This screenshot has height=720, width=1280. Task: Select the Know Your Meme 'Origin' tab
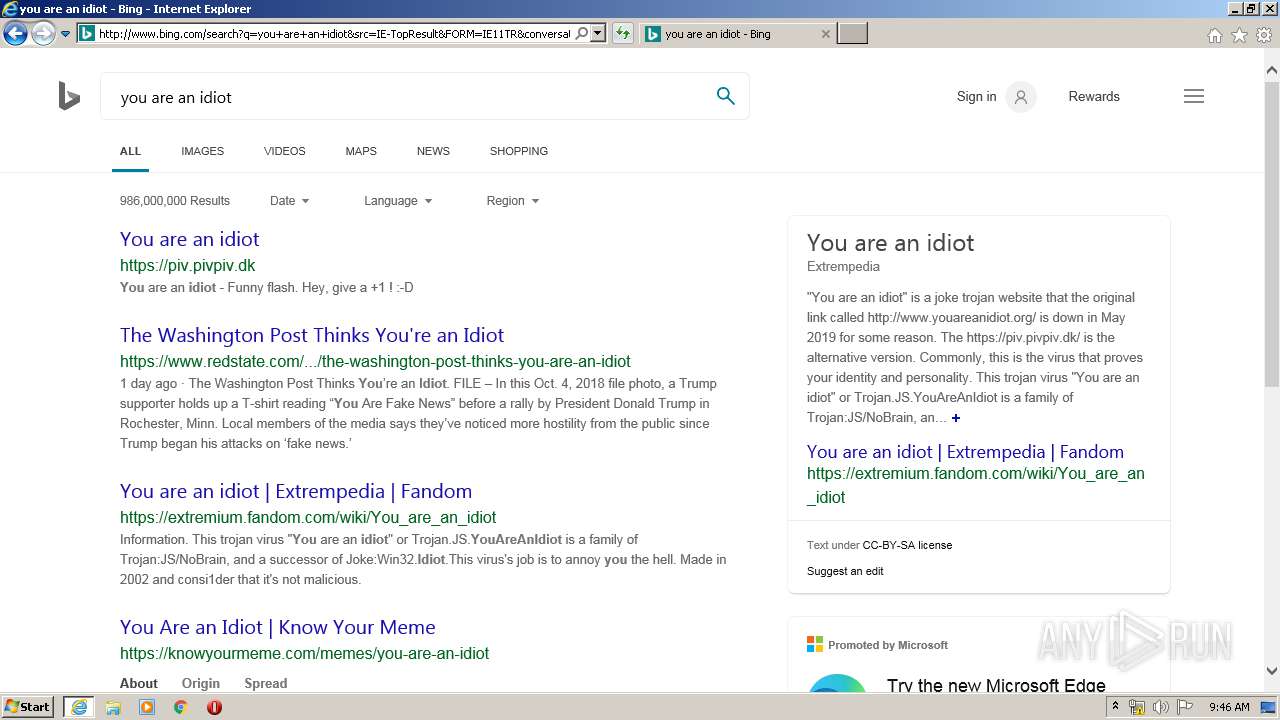pos(201,684)
